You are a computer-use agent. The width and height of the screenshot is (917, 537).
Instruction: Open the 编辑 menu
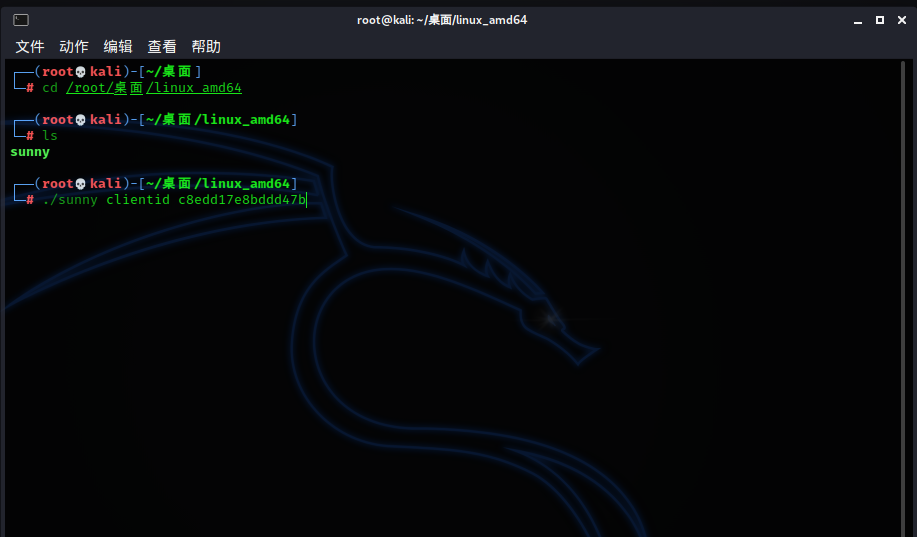[118, 47]
